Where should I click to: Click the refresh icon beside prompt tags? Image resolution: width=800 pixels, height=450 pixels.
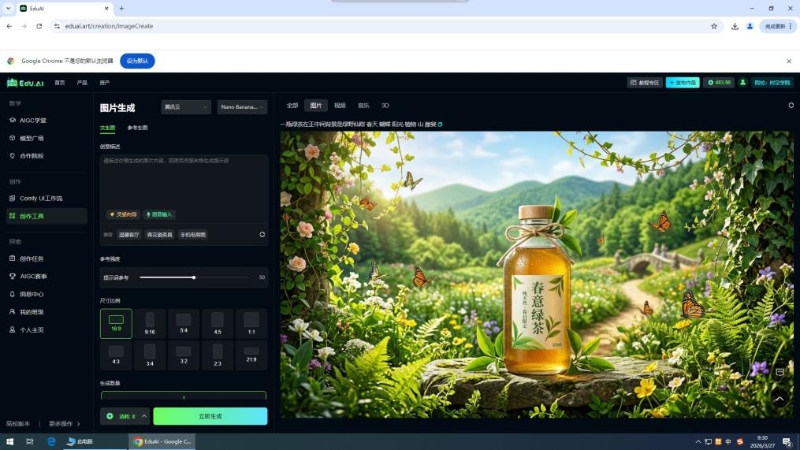(262, 234)
